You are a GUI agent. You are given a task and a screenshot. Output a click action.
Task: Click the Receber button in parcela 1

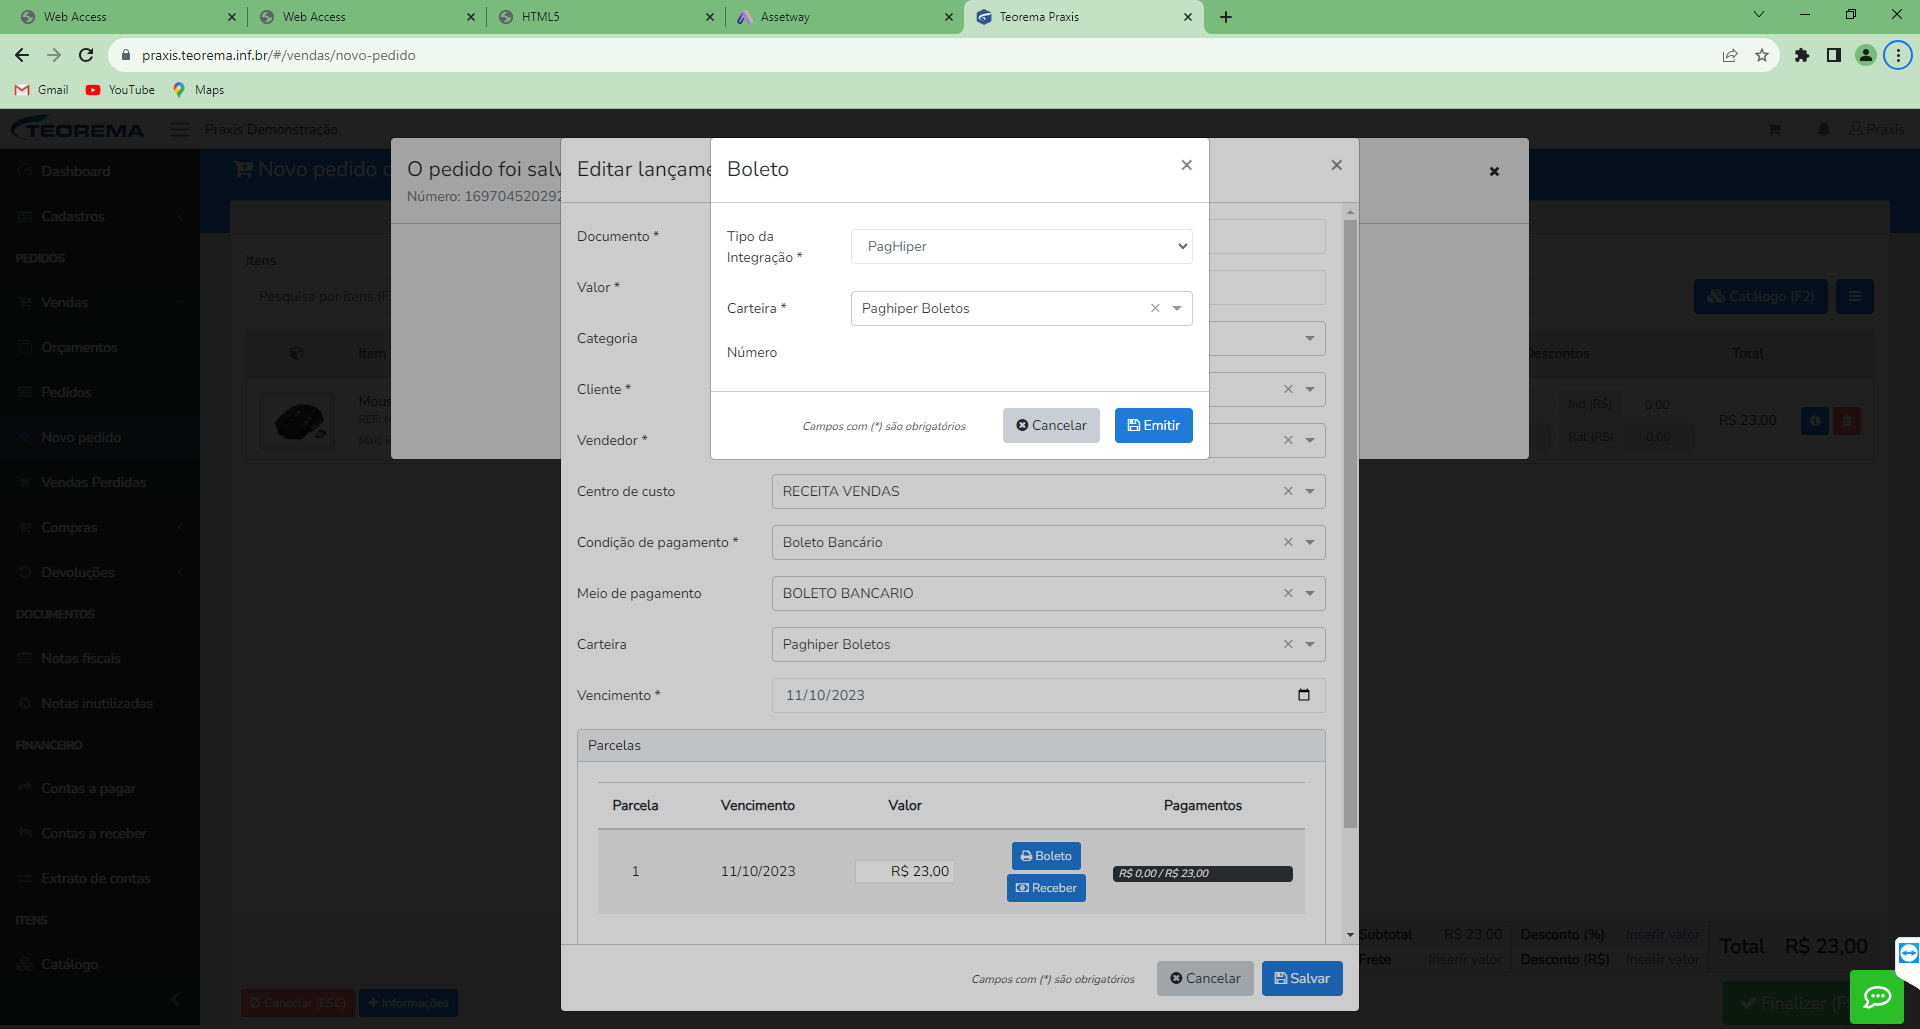[x=1046, y=888]
